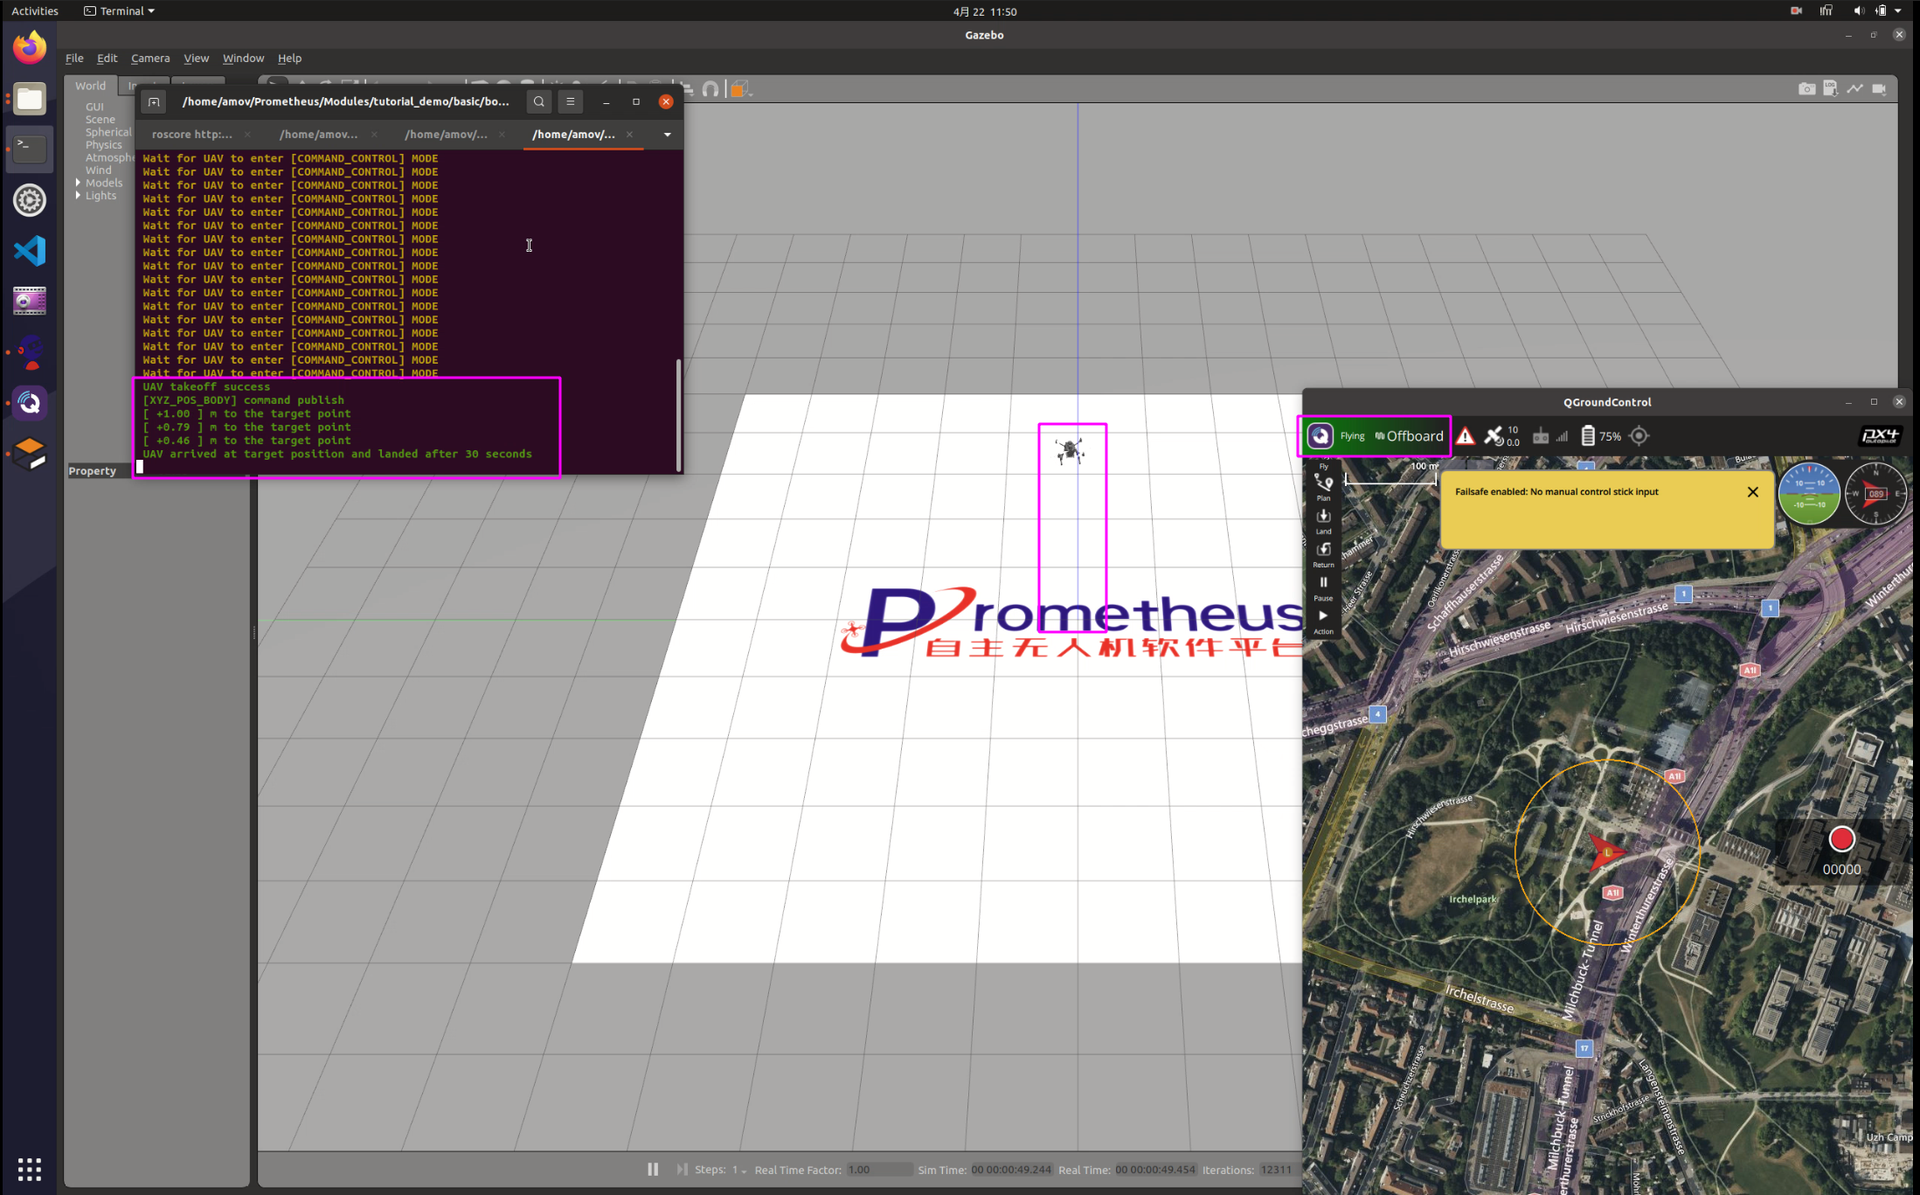
Task: Click the Real Time Factor field
Action: click(x=878, y=1170)
